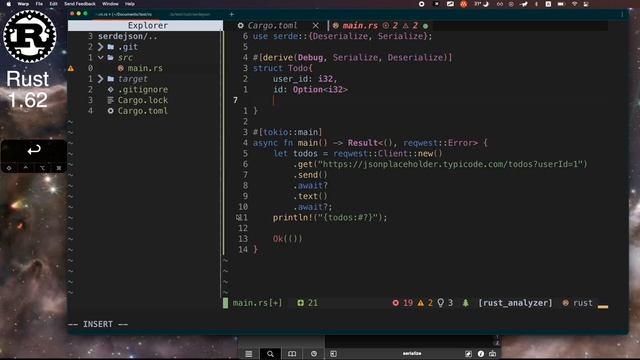Viewport: 640px width, 360px height.
Task: Open the .gitignore file entry
Action: click(142, 89)
